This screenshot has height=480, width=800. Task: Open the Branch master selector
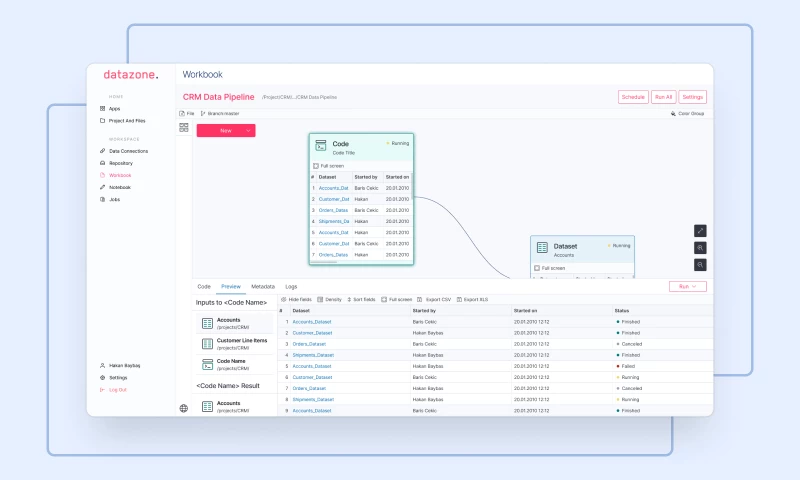click(220, 114)
